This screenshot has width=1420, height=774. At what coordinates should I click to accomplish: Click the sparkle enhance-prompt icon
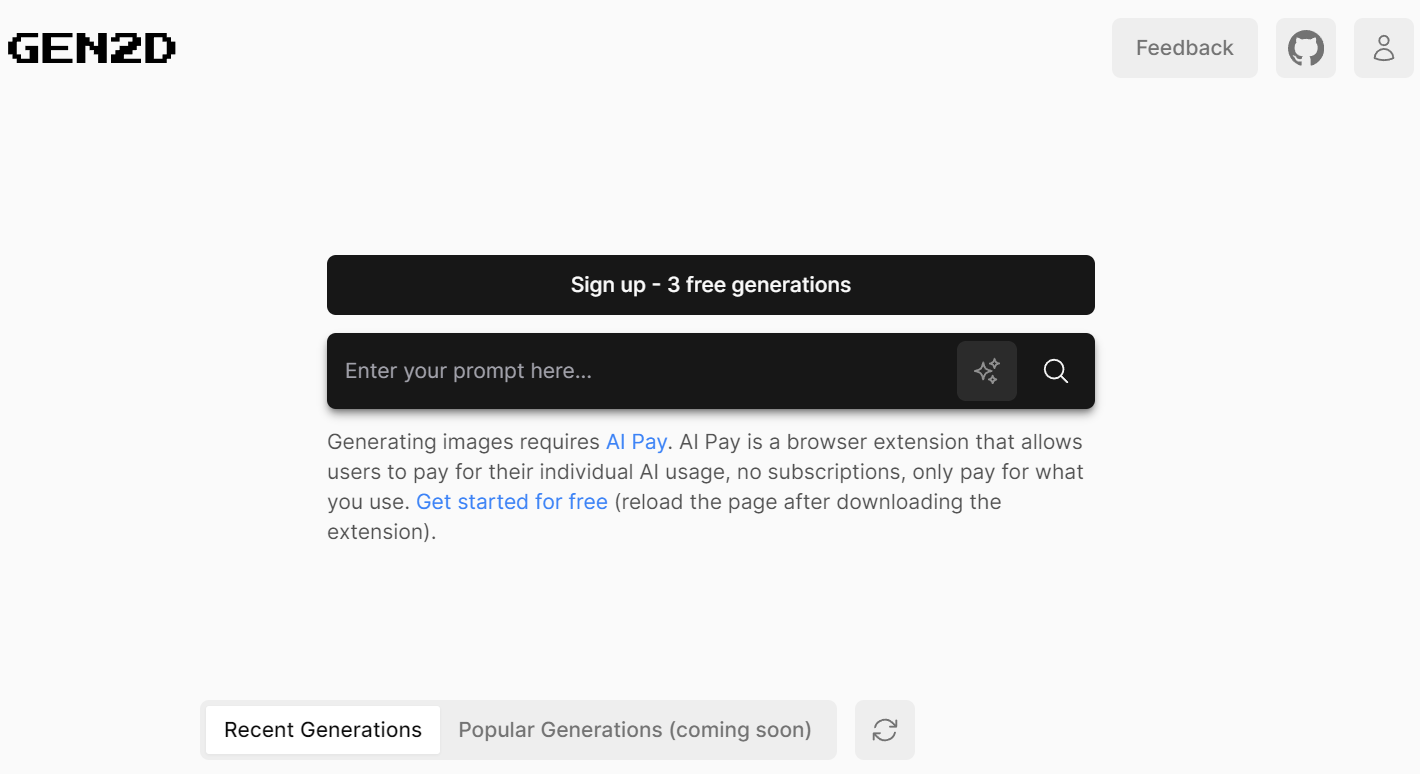pyautogui.click(x=987, y=371)
